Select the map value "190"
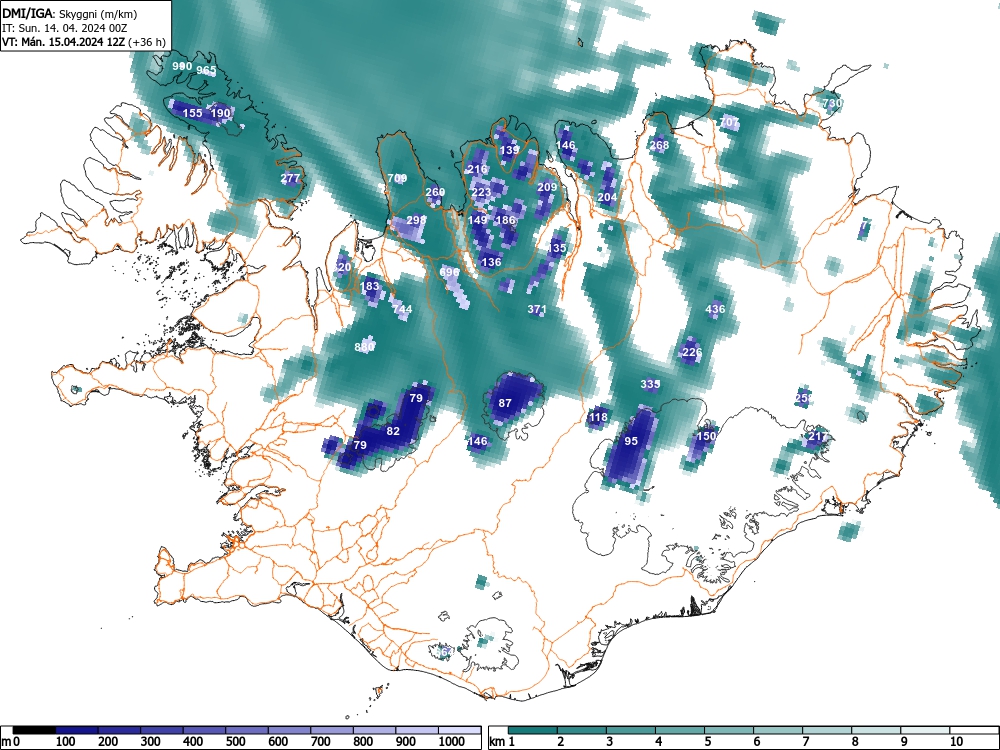1000x750 pixels. (x=220, y=113)
